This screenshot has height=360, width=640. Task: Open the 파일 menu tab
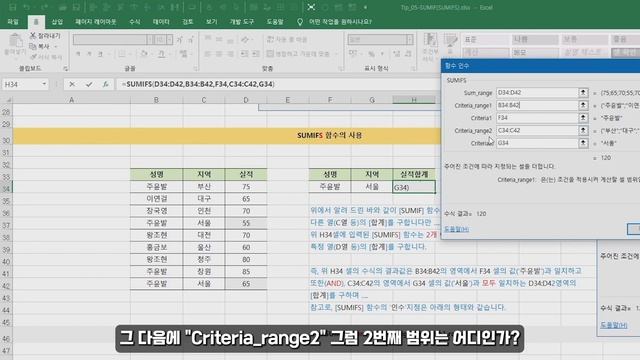point(13,22)
